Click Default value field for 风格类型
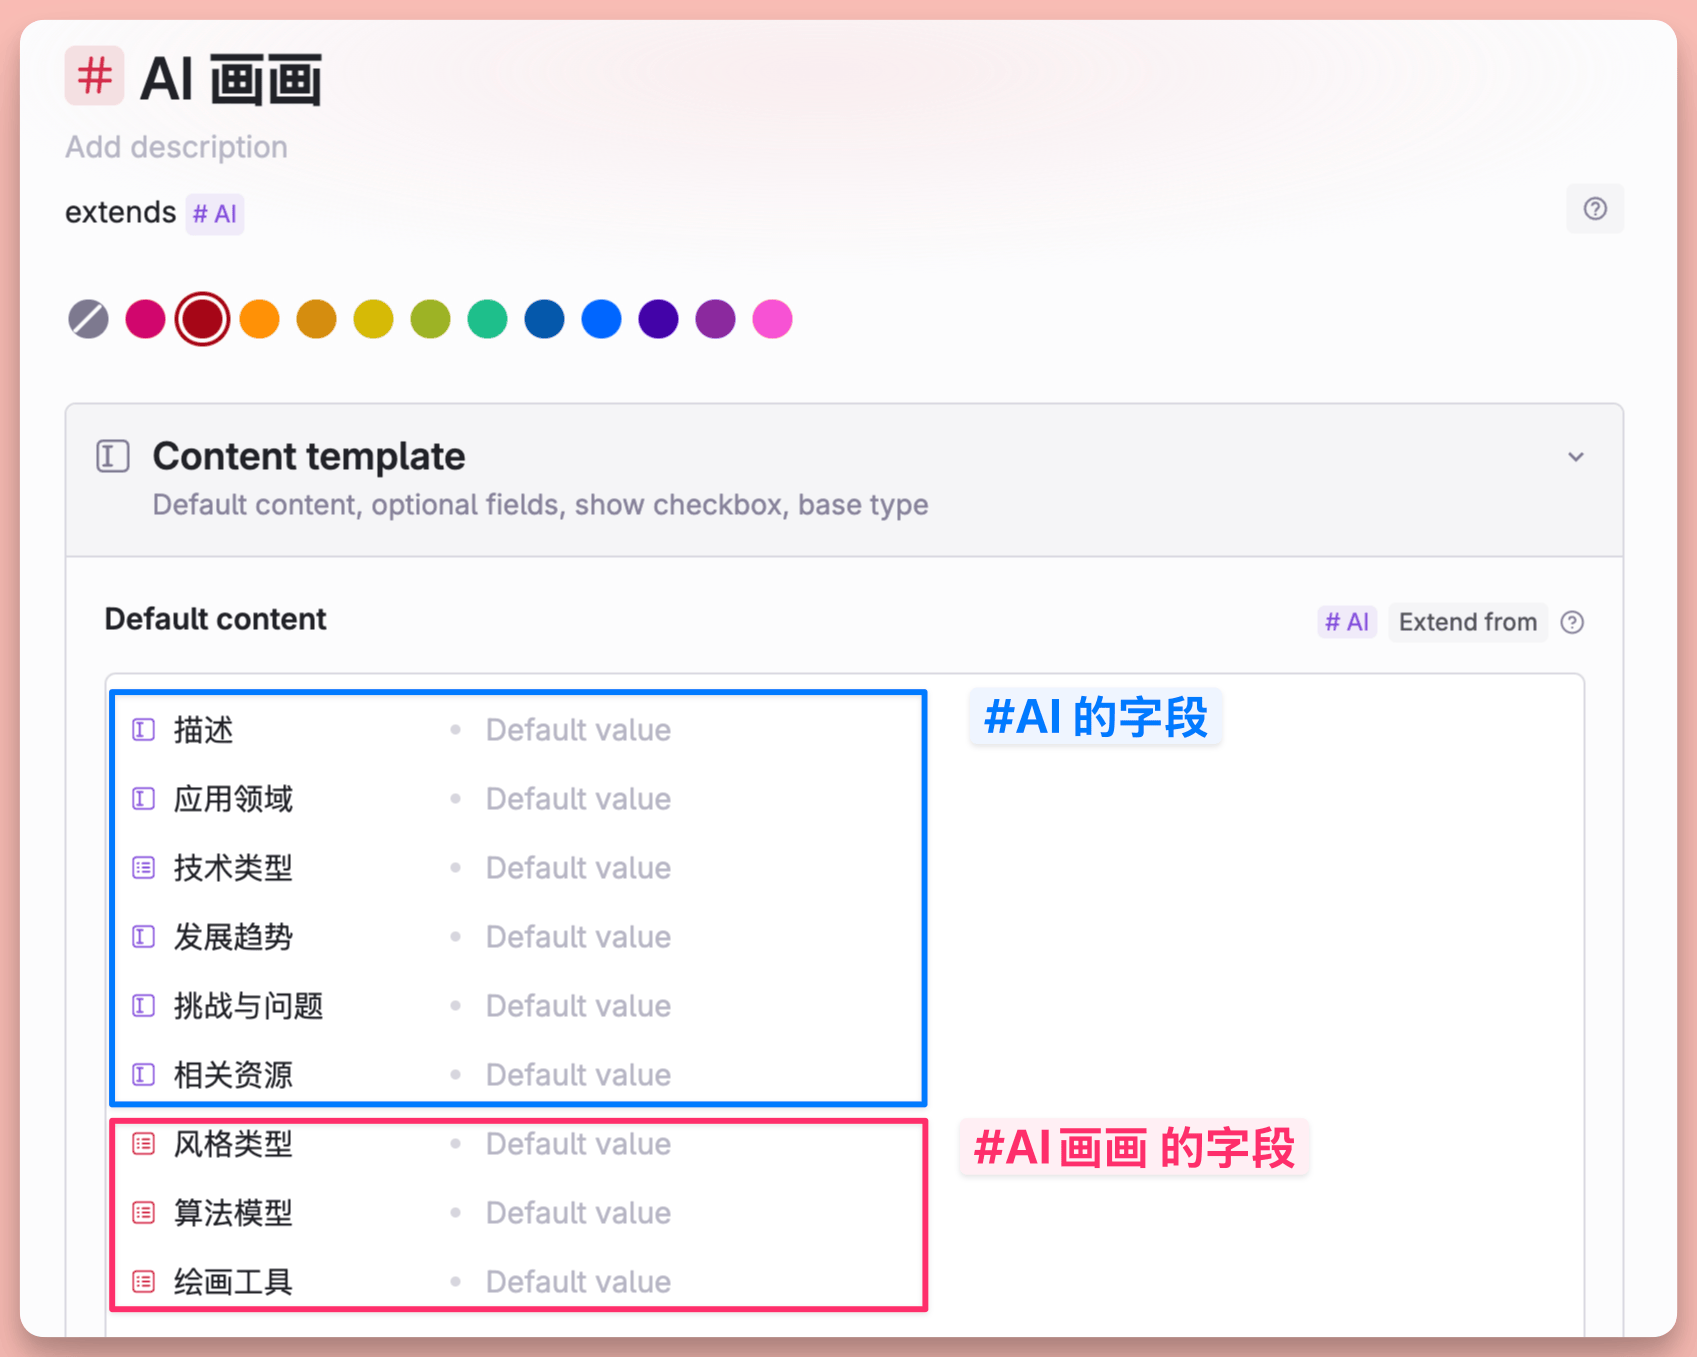 click(578, 1144)
